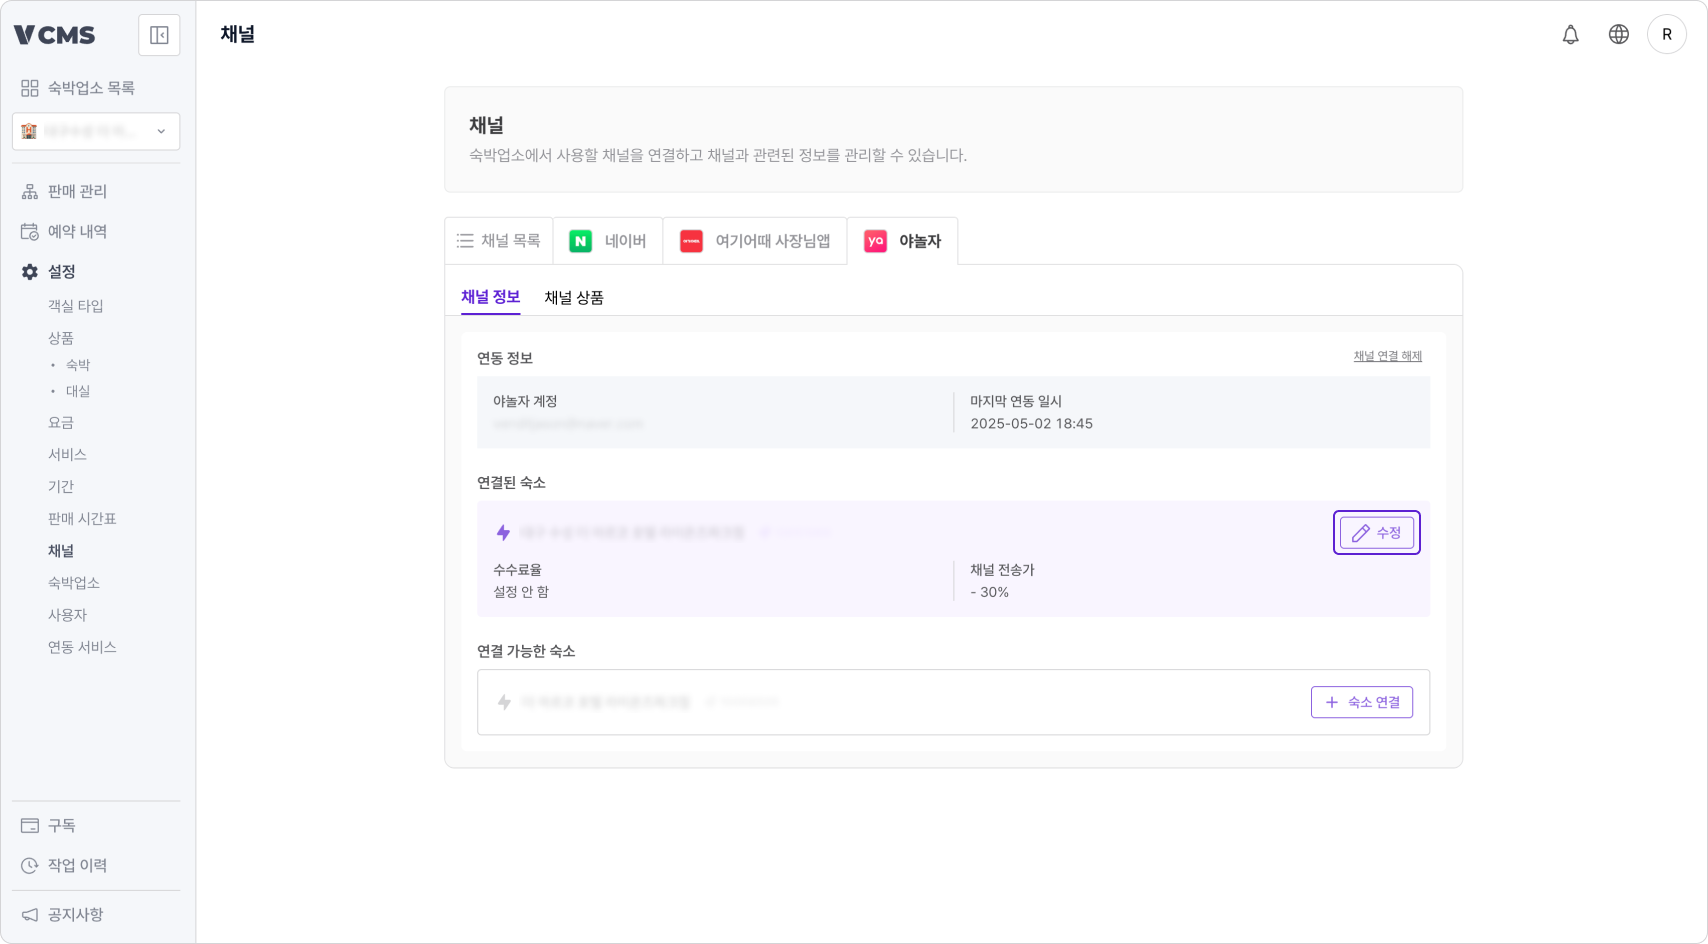The height and width of the screenshot is (944, 1708).
Task: Click the 숙박업소 목록 grid icon
Action: point(28,87)
